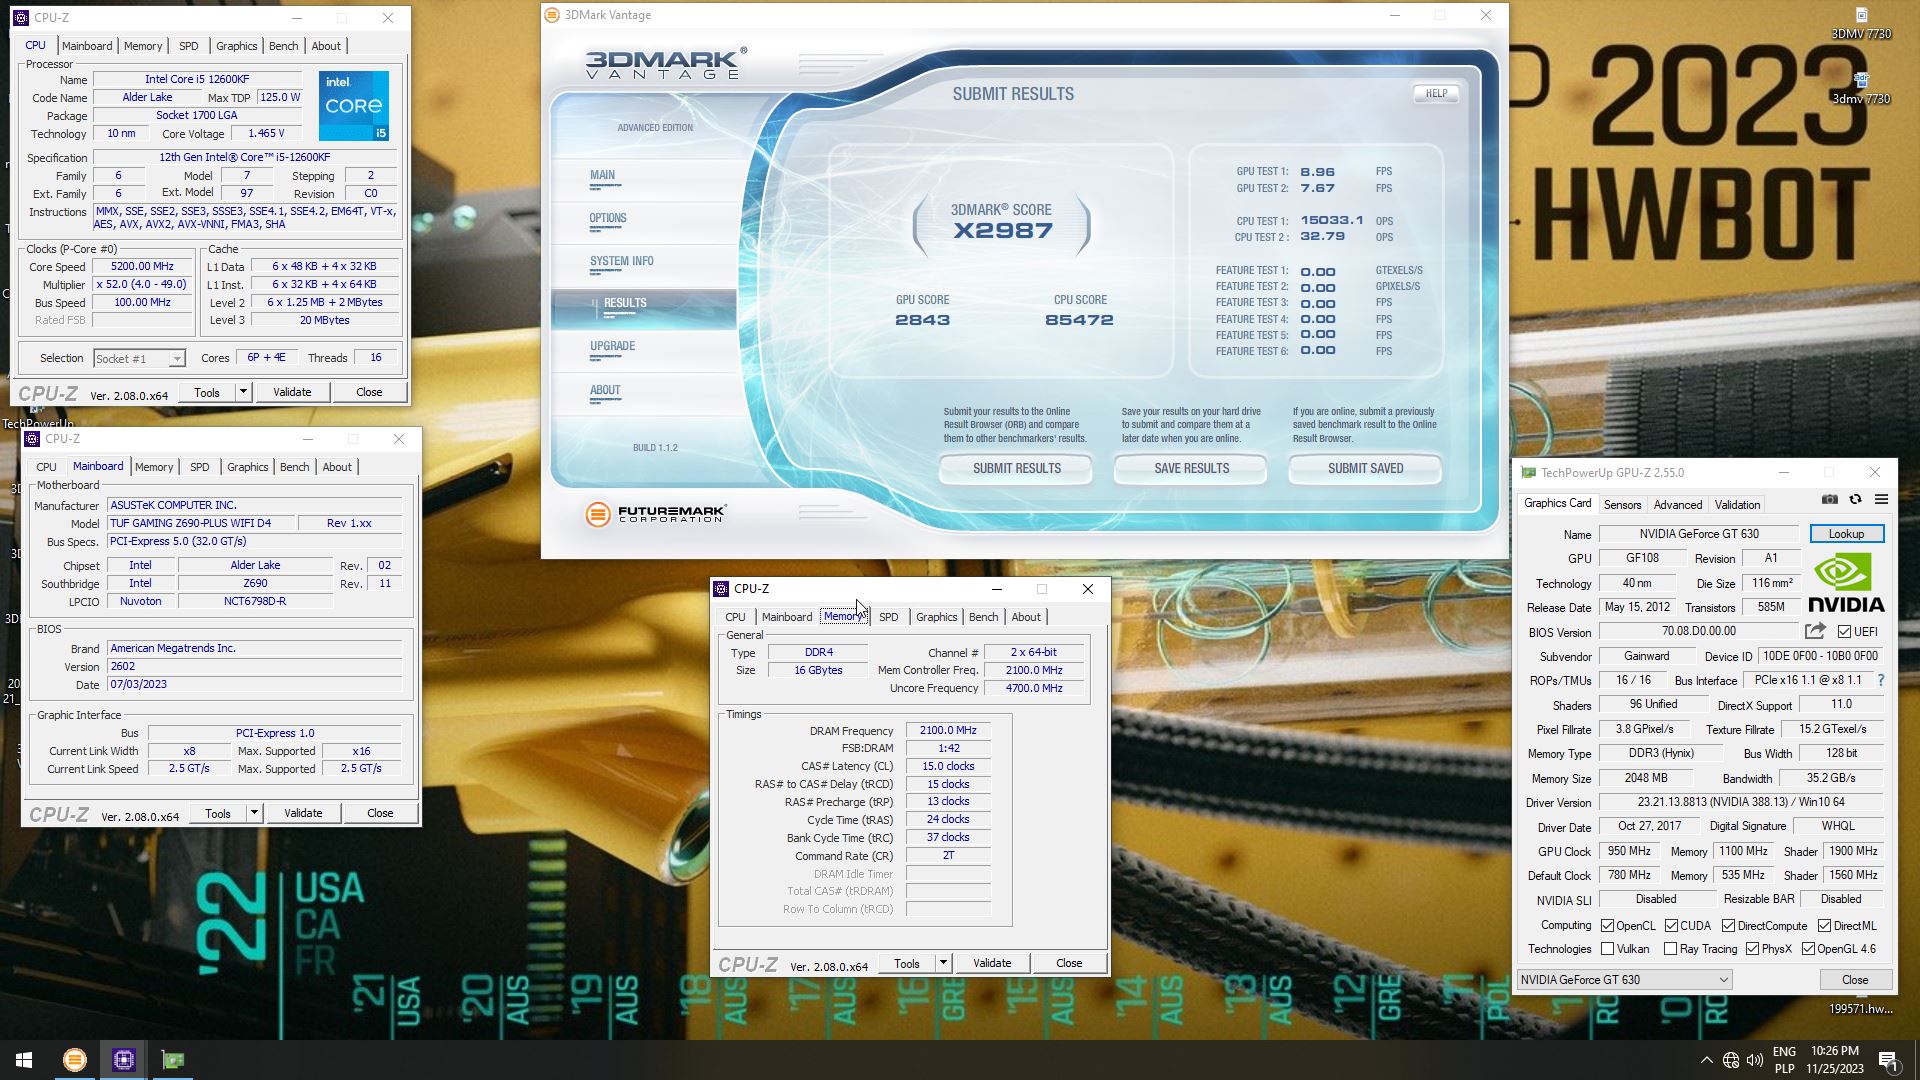1920x1080 pixels.
Task: Toggle the PhysX checkbox
Action: pos(1752,949)
